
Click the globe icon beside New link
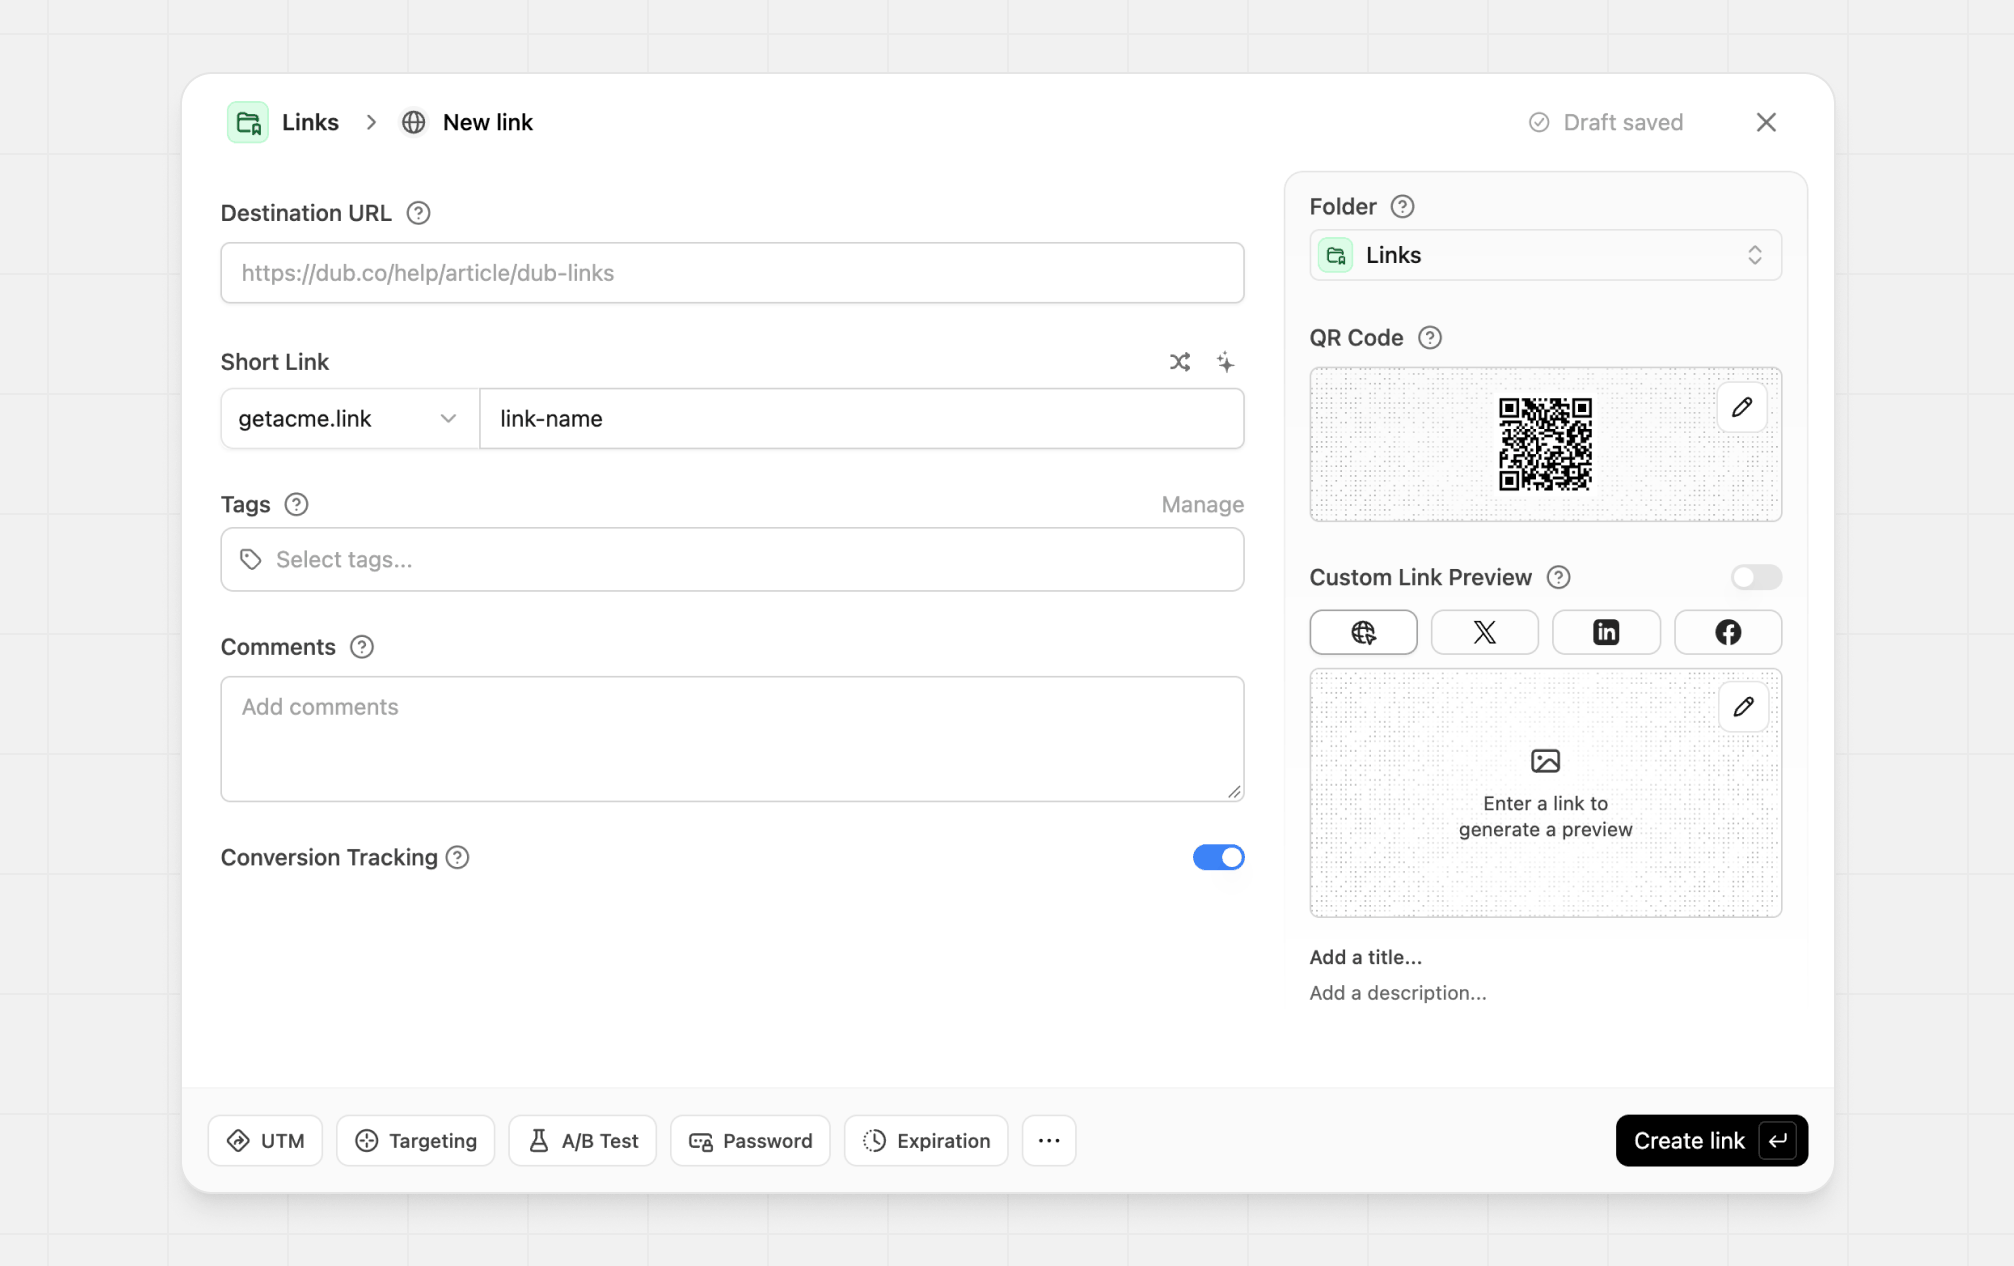(x=413, y=122)
